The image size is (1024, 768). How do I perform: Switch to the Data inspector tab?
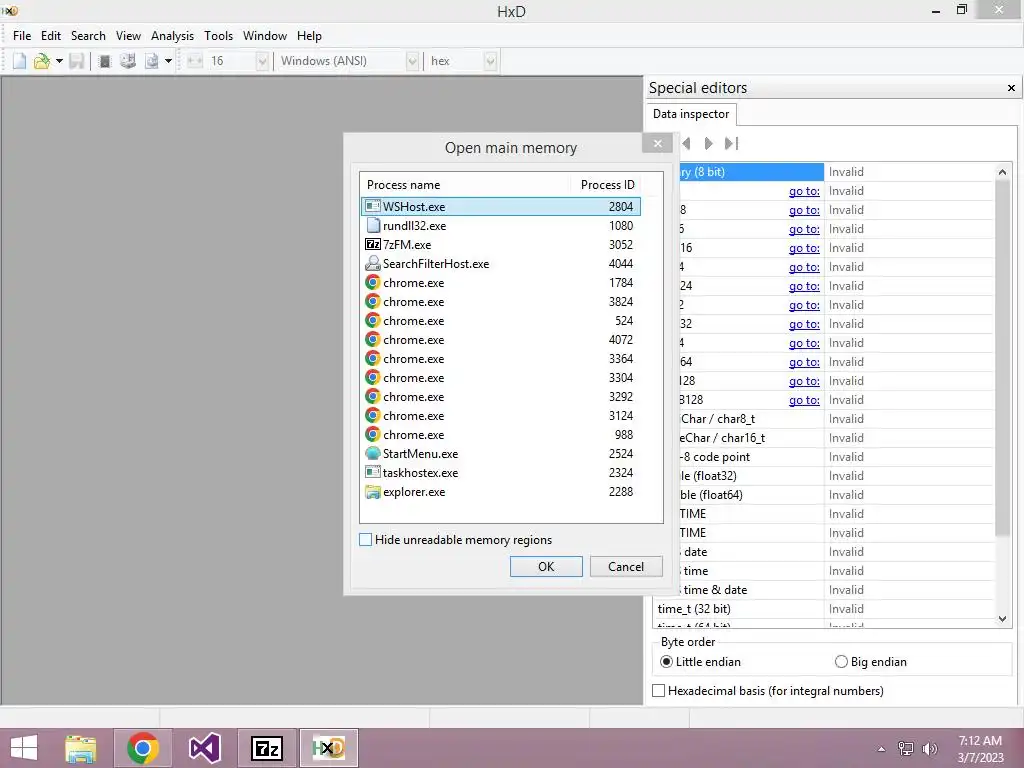coord(691,114)
